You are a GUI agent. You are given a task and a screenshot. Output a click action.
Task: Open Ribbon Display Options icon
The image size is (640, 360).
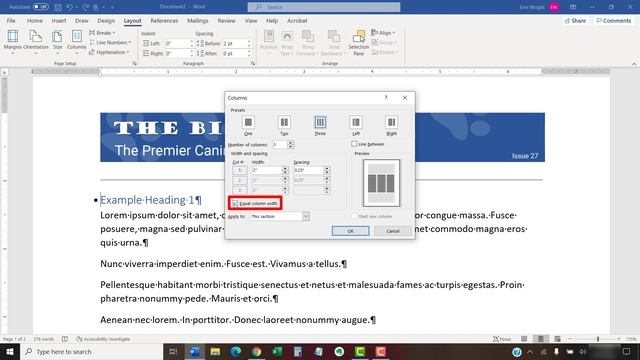573,7
